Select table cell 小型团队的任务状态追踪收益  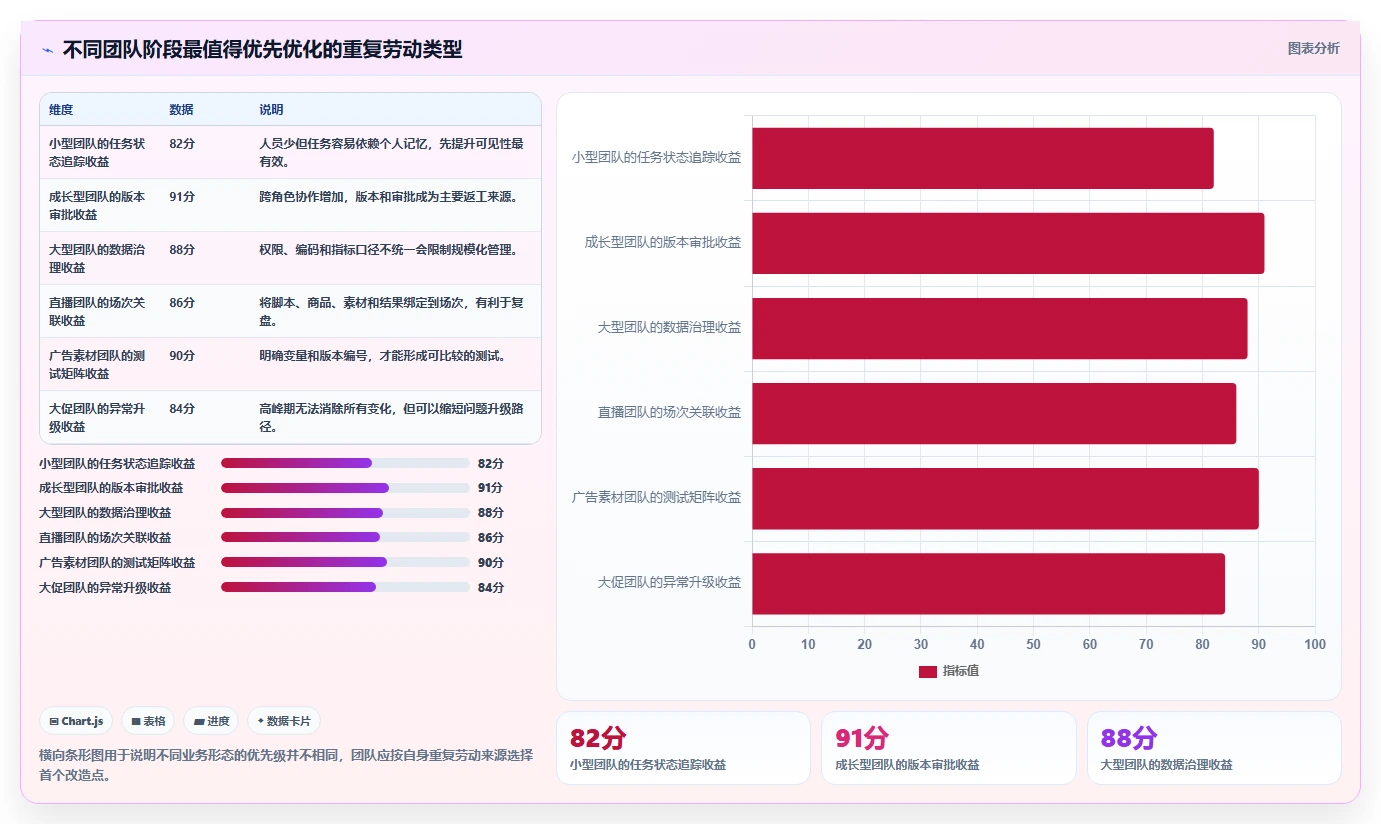tap(98, 152)
